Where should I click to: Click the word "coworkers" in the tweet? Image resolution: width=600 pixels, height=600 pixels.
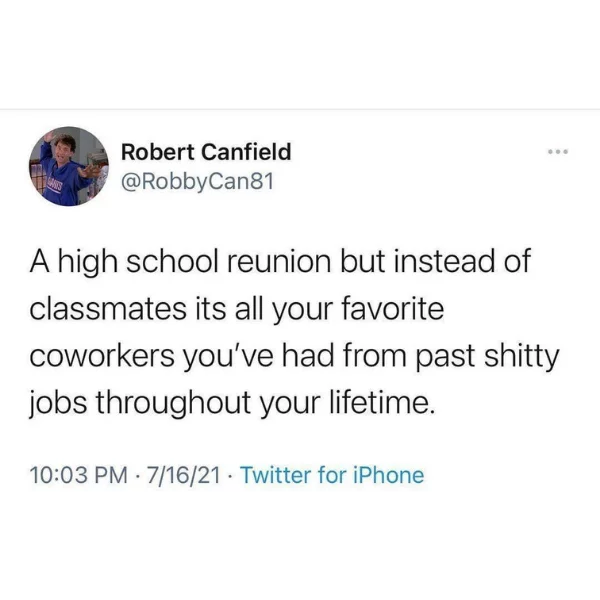tap(102, 357)
